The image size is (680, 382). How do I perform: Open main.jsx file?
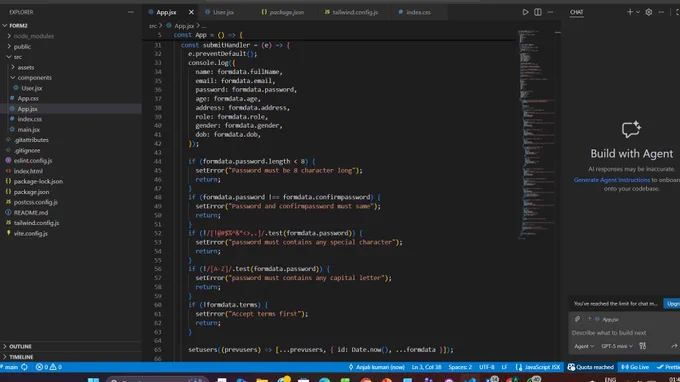29,129
